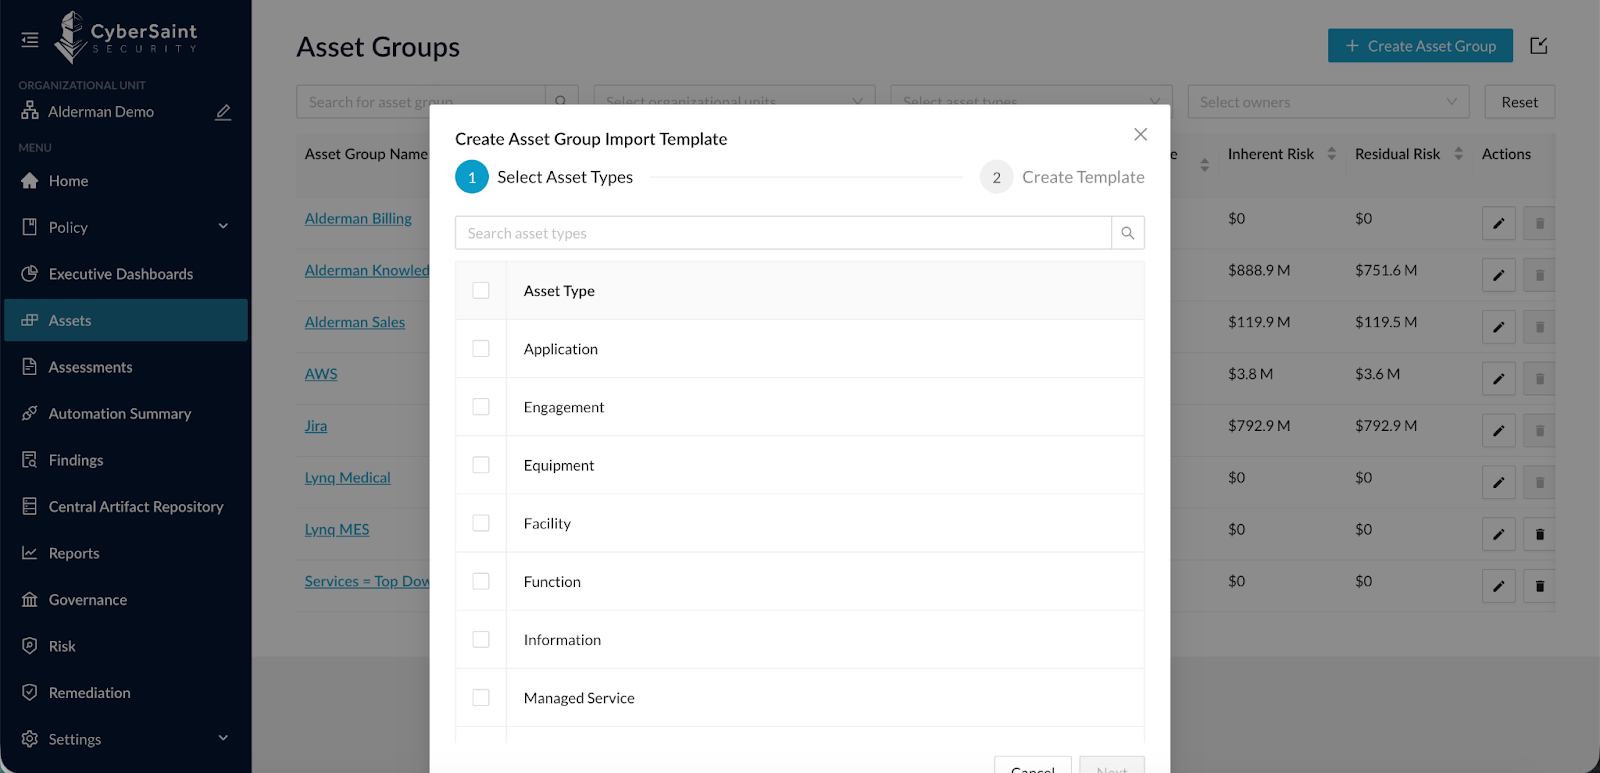Image resolution: width=1600 pixels, height=773 pixels.
Task: Click the hamburger menu collapse icon
Action: [x=30, y=40]
